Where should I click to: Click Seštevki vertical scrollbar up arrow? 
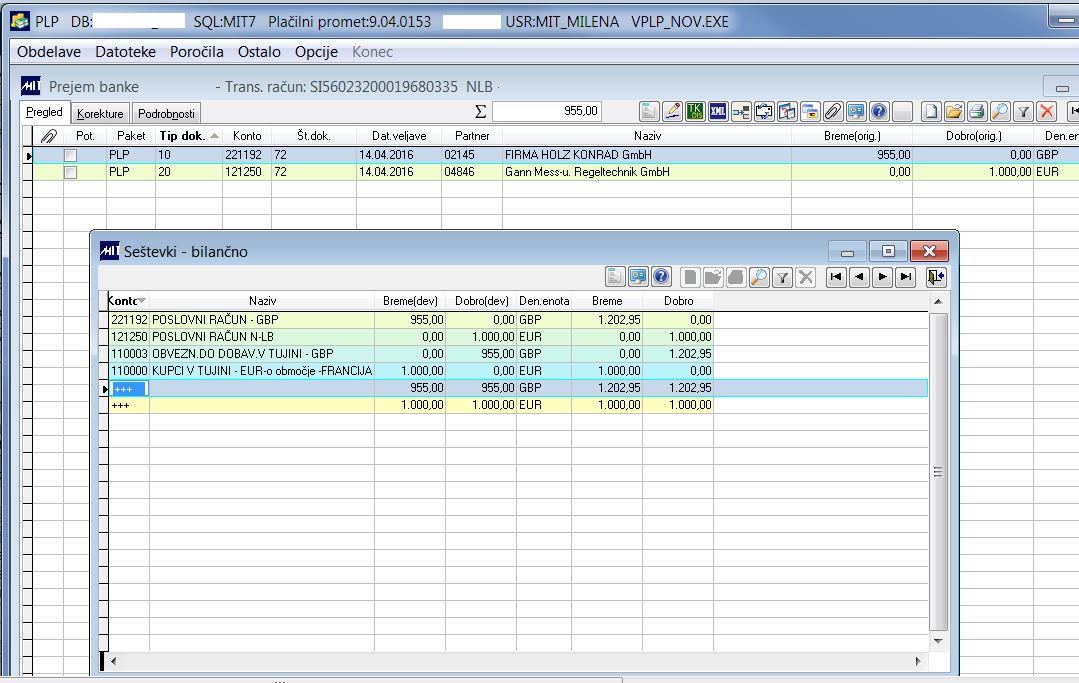[x=938, y=302]
